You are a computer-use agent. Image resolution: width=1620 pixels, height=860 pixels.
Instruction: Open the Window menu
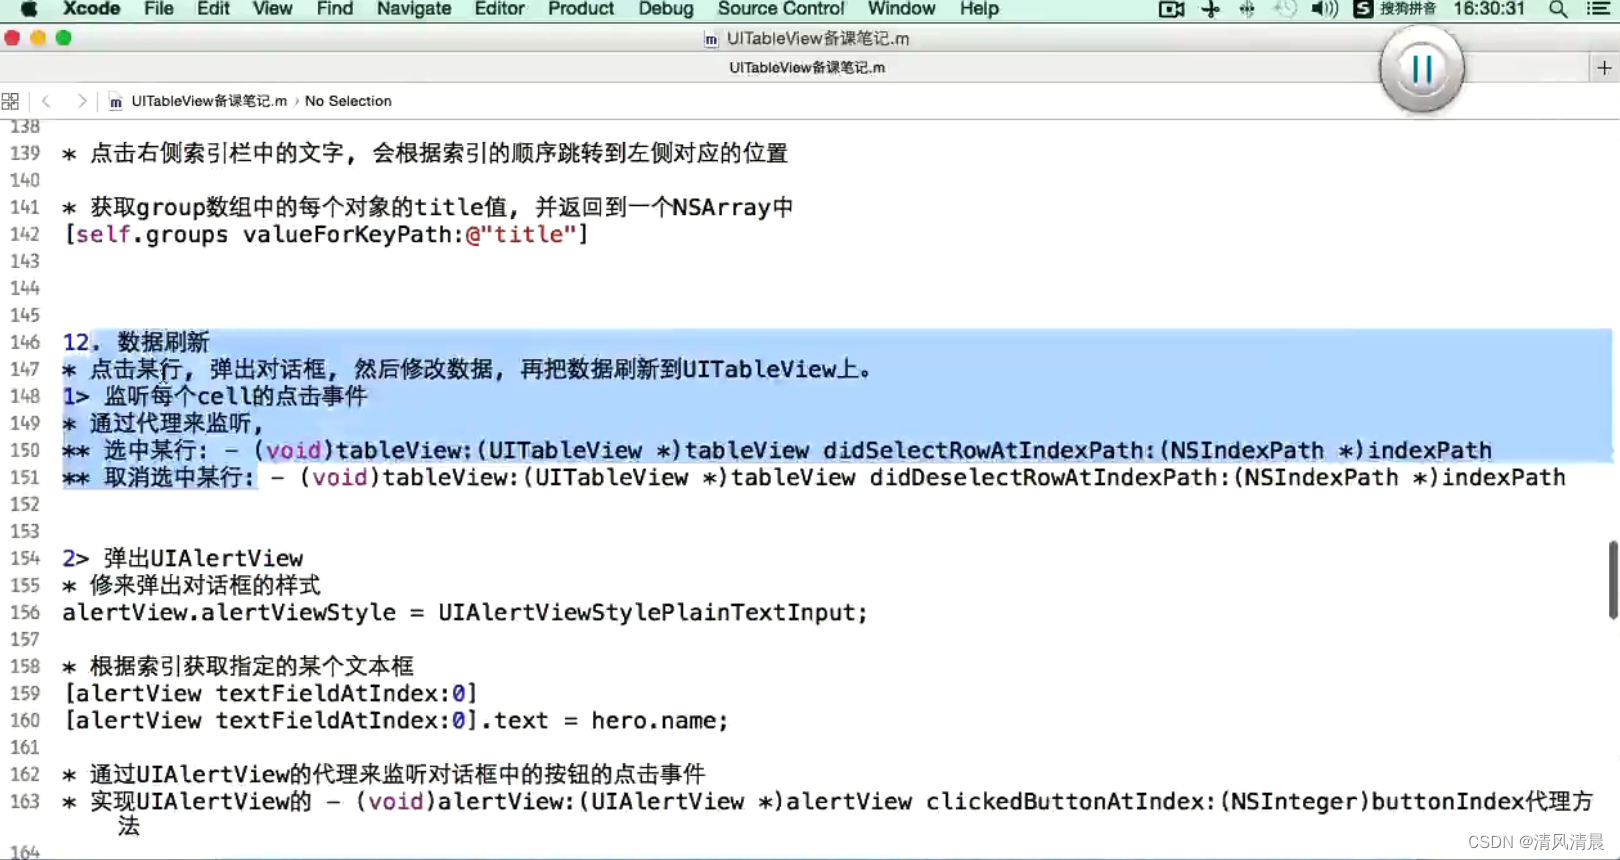point(901,9)
